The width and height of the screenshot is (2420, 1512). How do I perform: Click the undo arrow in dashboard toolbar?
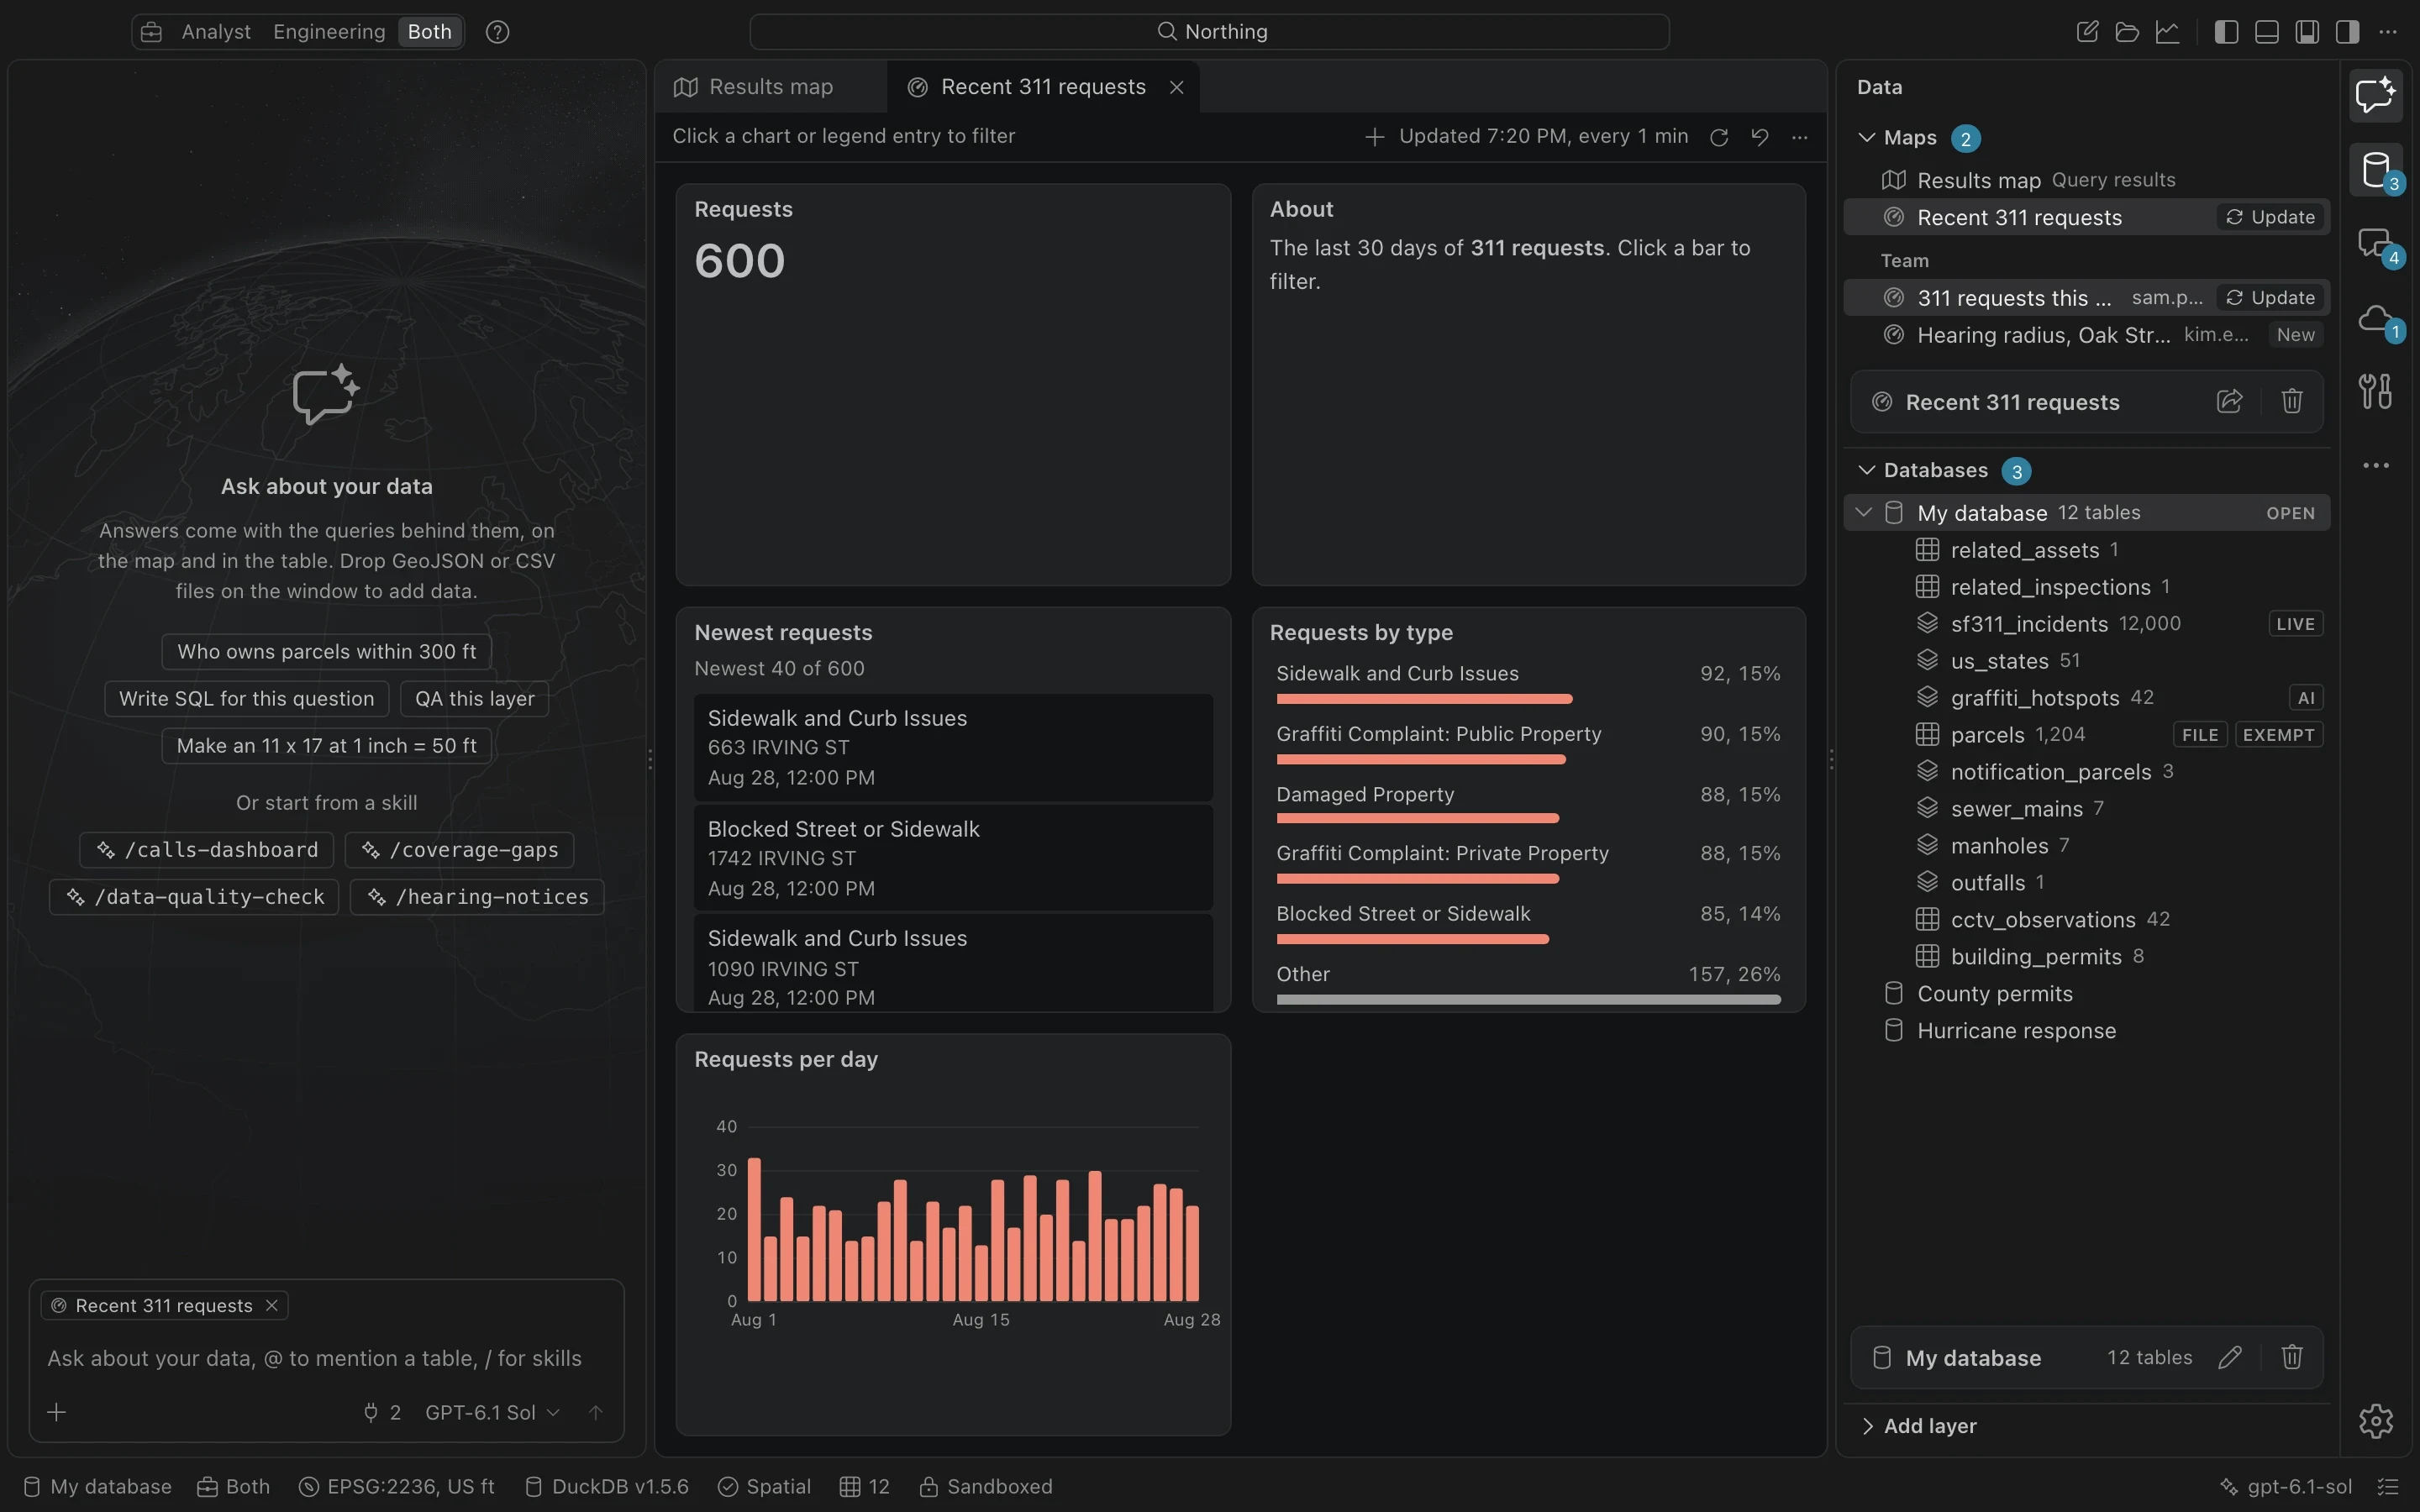[x=1760, y=137]
